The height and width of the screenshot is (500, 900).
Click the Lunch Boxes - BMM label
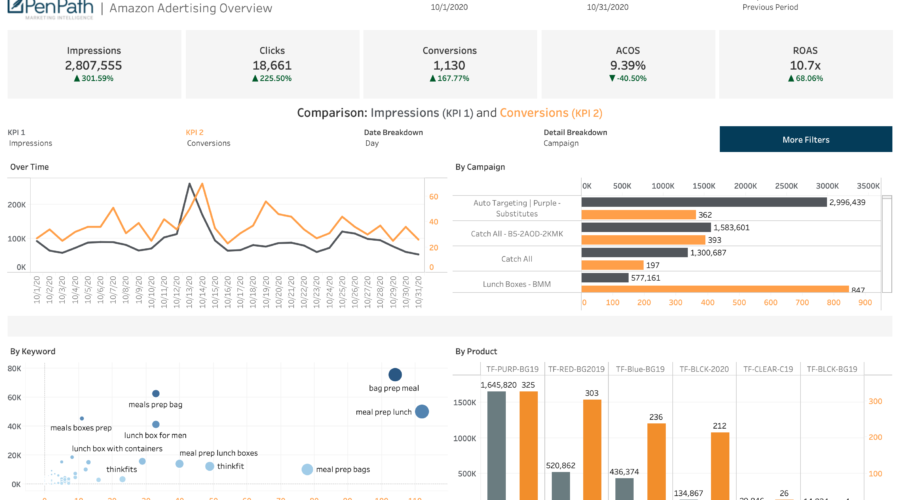point(517,284)
